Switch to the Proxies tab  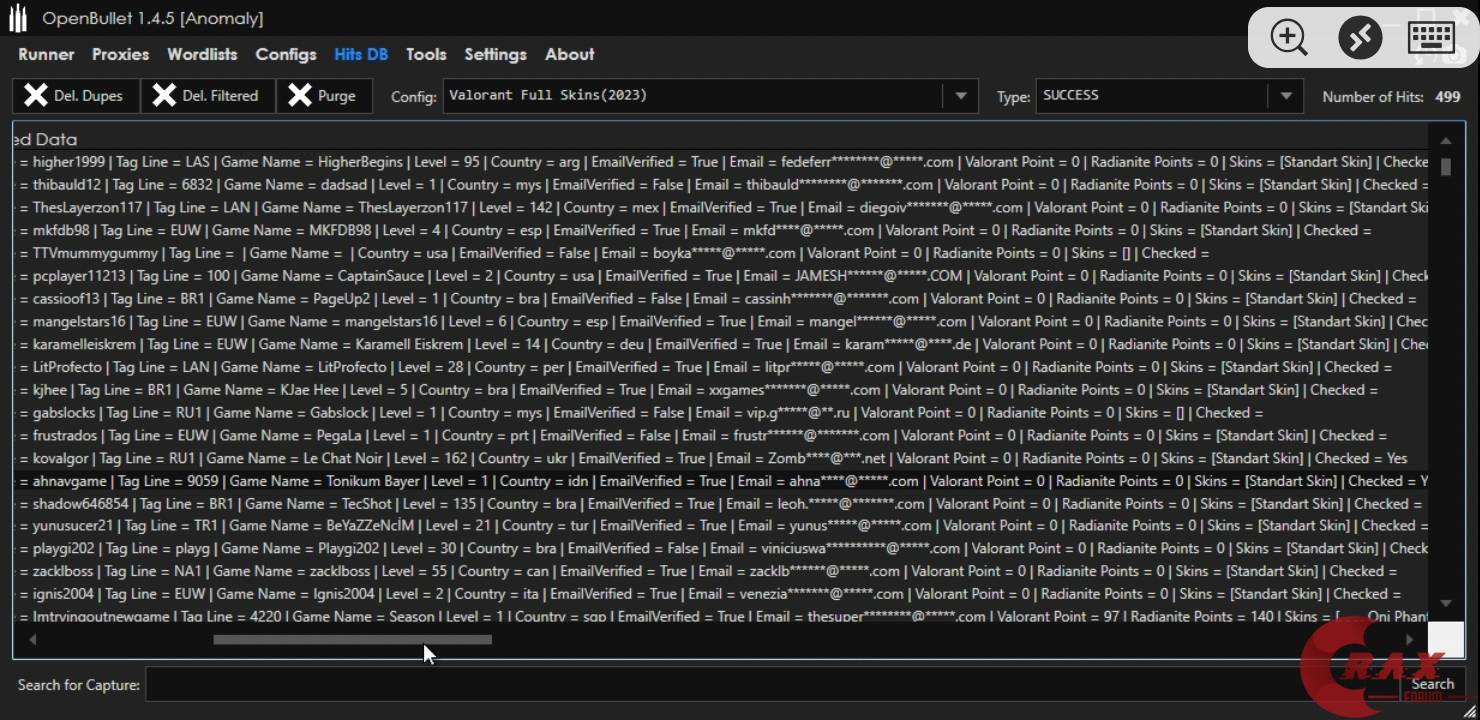[x=120, y=55]
